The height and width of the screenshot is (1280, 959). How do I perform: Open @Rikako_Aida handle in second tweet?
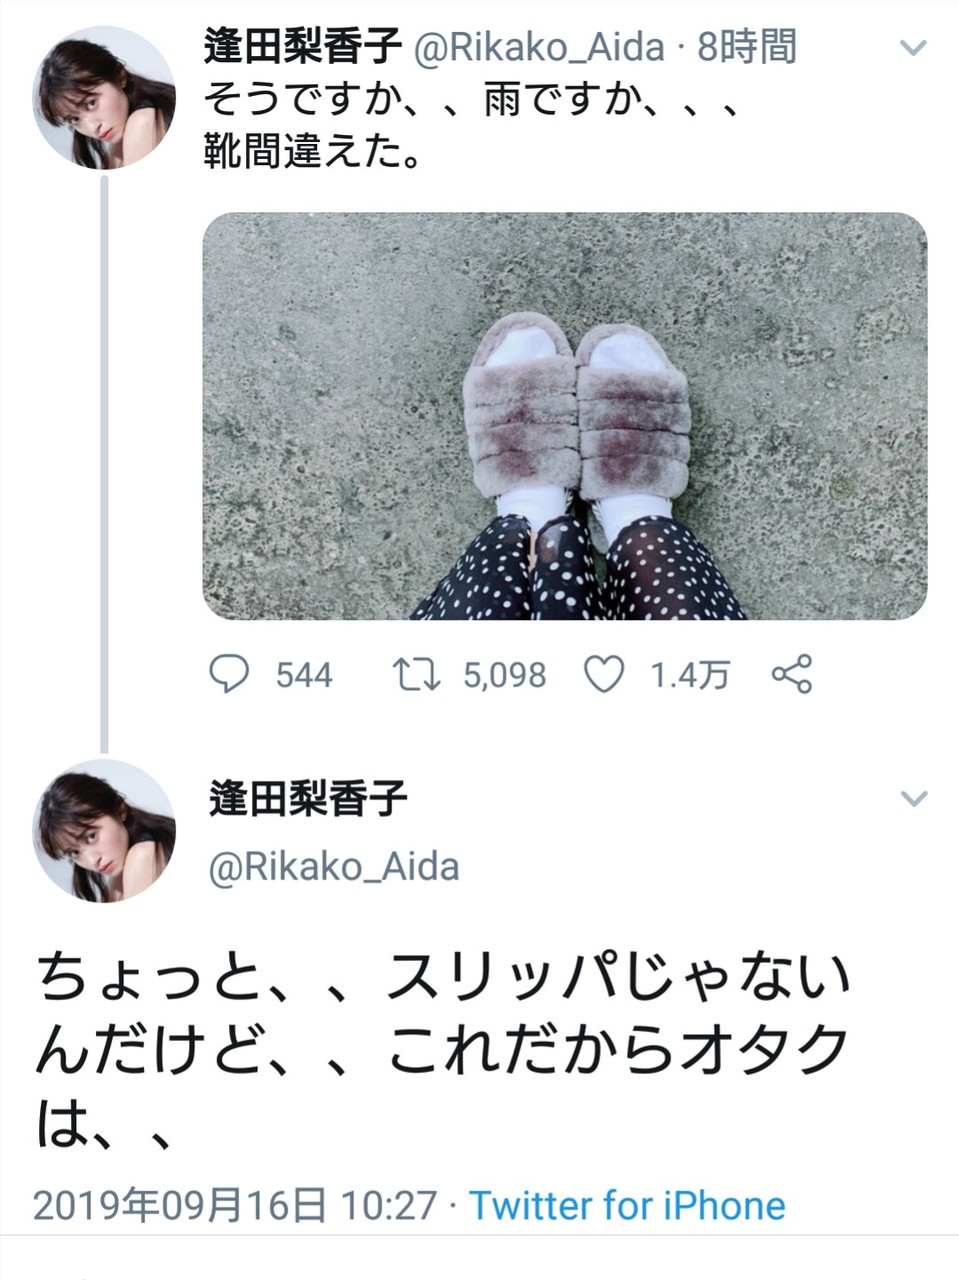click(334, 866)
